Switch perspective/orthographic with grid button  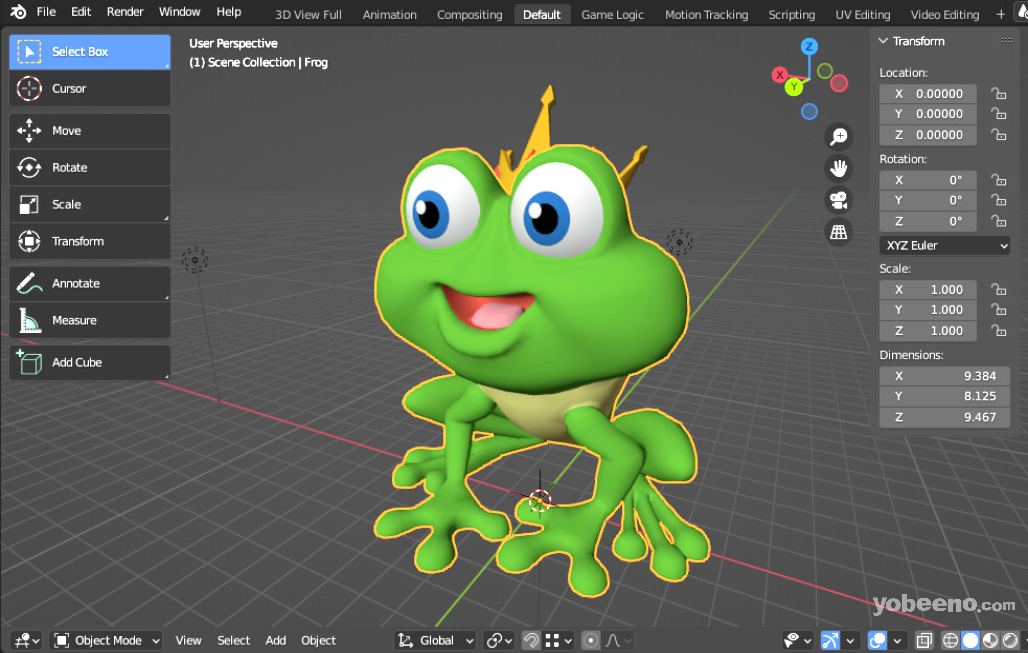pyautogui.click(x=839, y=231)
